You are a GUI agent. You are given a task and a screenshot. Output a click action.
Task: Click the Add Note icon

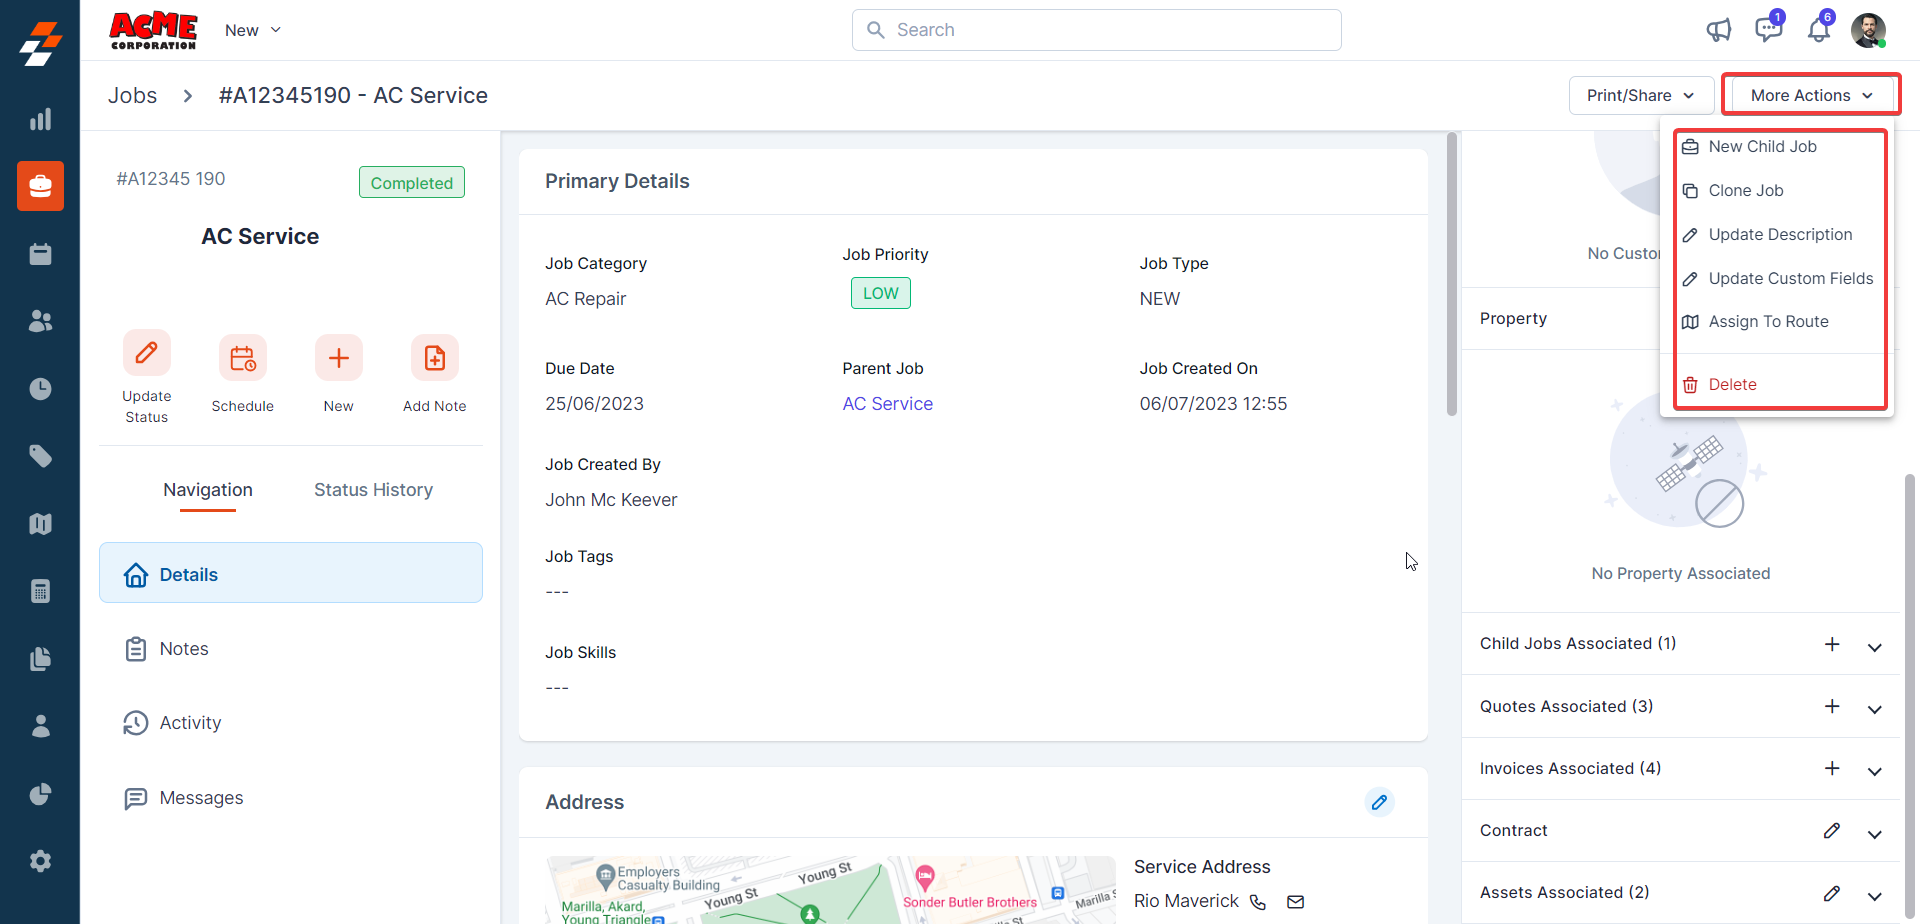click(434, 358)
